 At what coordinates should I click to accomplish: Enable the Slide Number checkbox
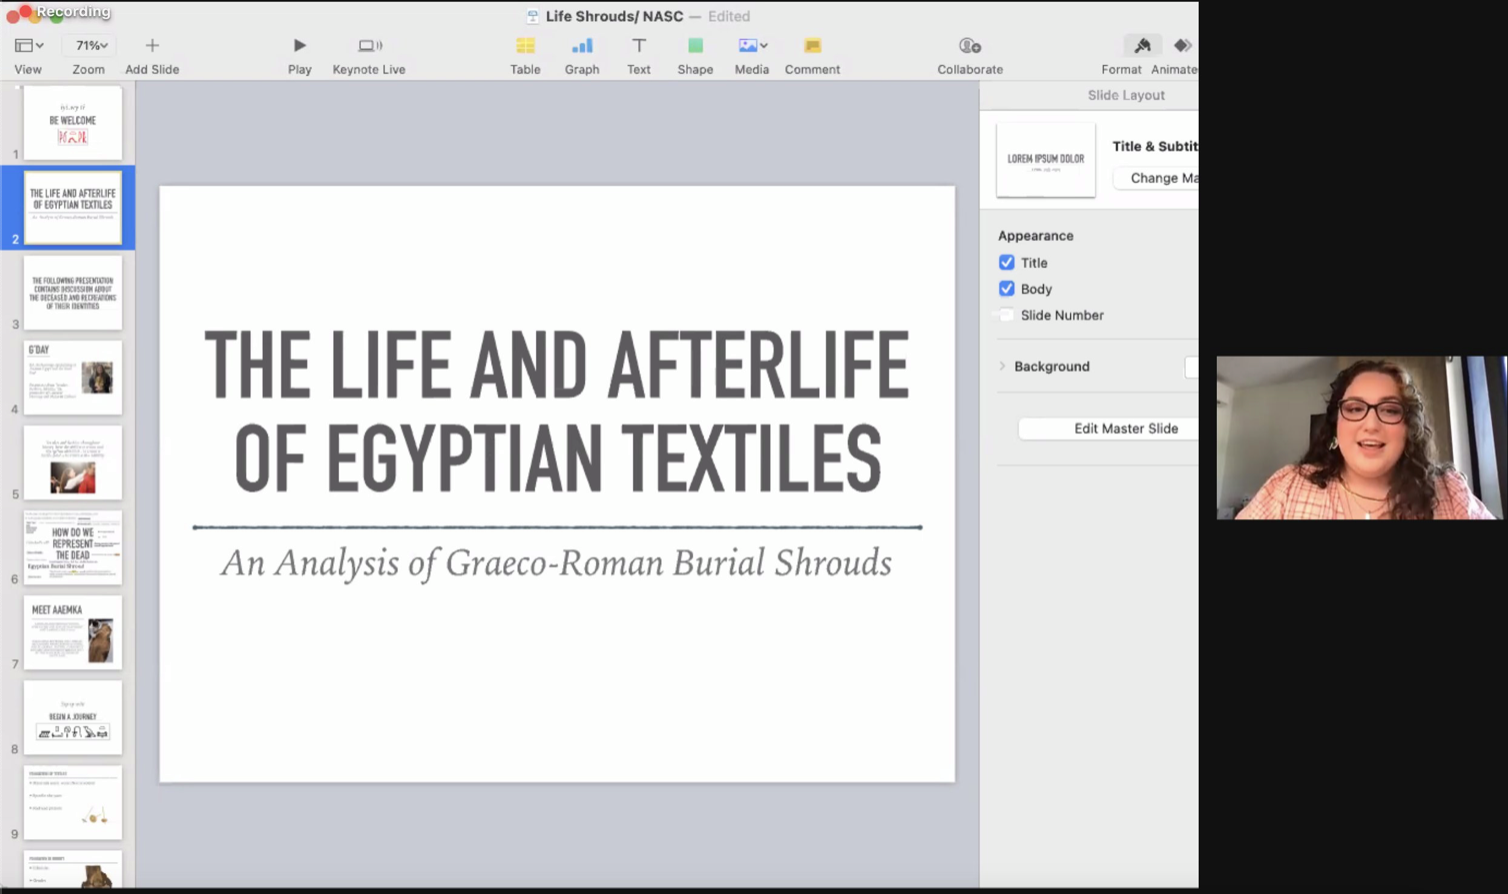1007,315
